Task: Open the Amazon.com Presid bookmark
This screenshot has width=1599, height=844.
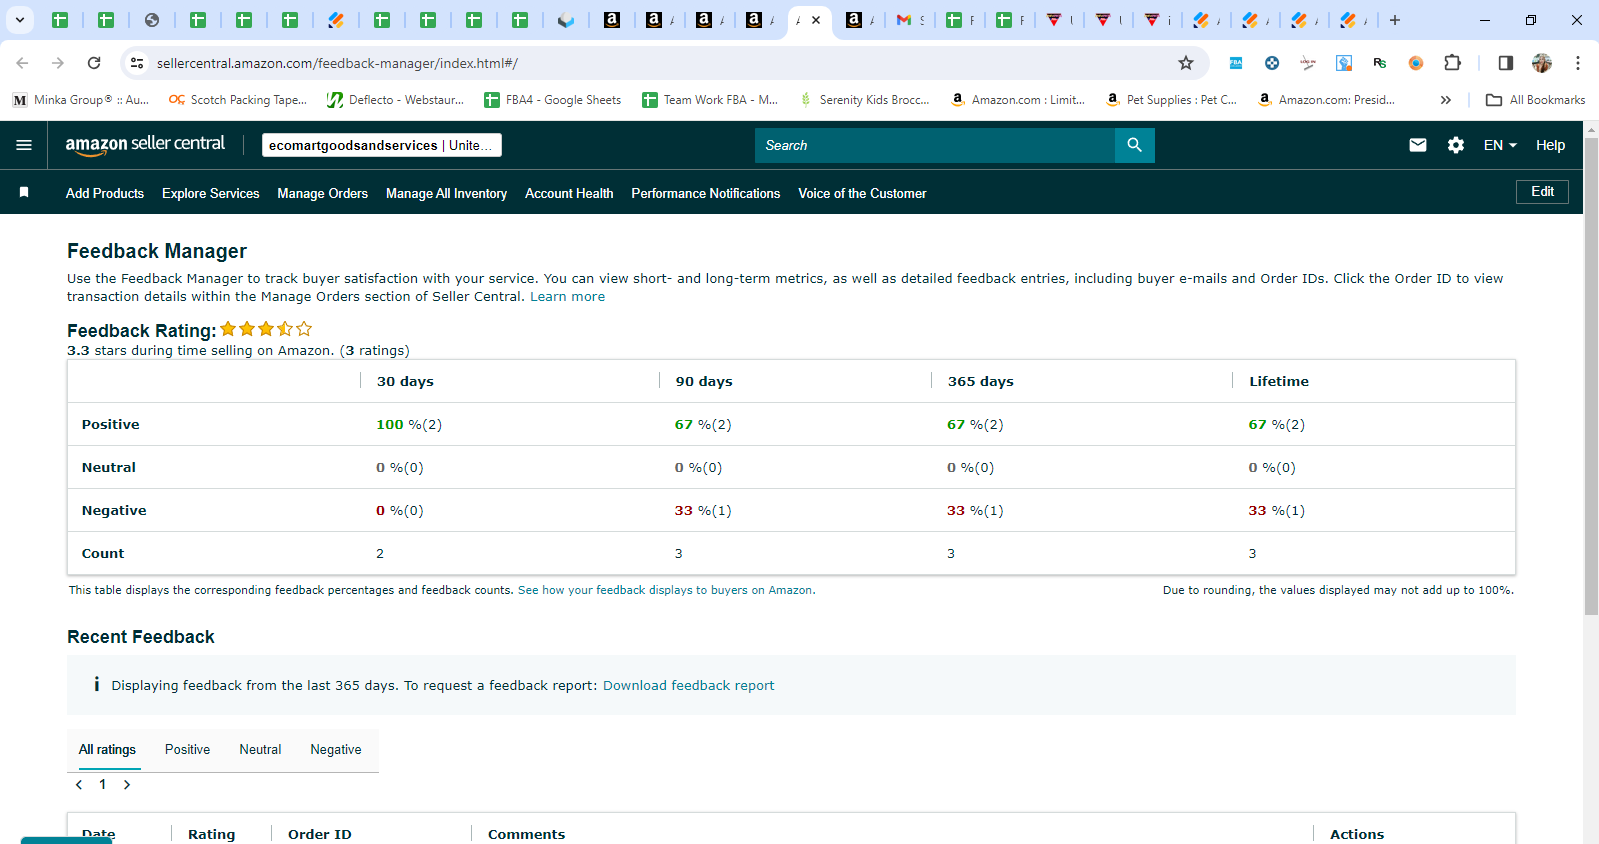Action: (x=1327, y=100)
